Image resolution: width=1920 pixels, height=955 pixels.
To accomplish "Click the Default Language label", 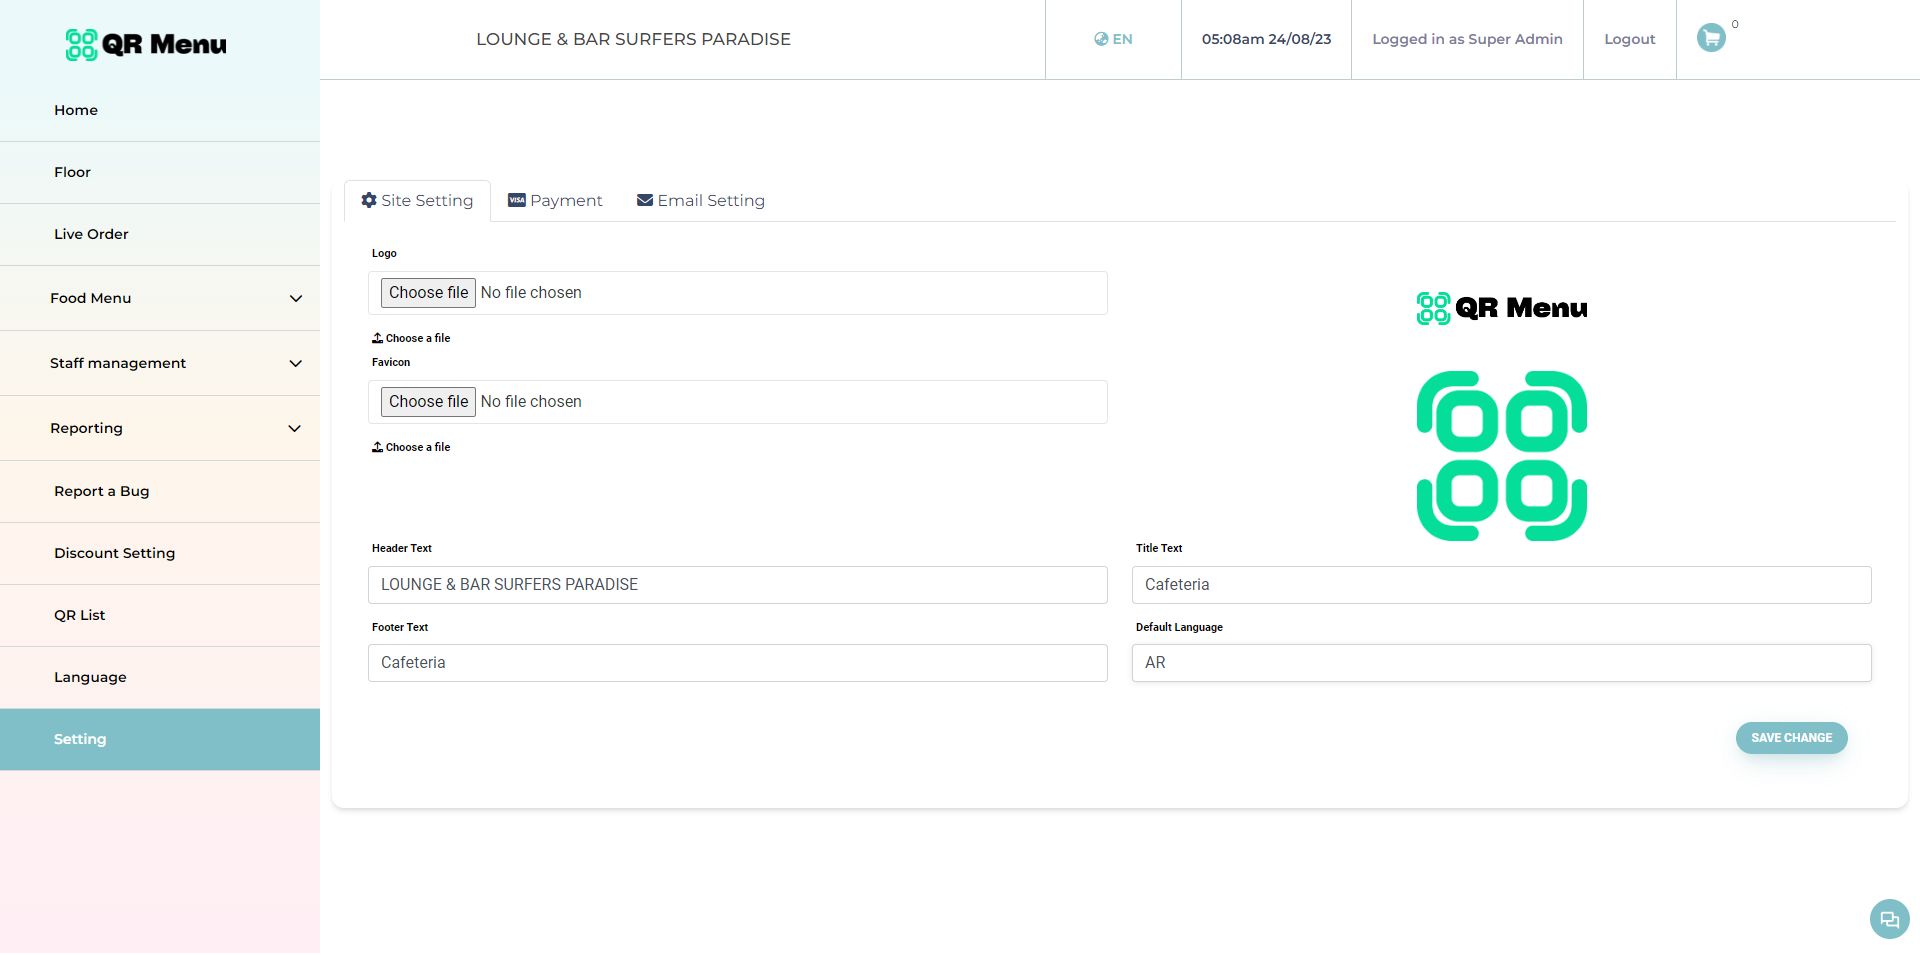I will pos(1179,627).
